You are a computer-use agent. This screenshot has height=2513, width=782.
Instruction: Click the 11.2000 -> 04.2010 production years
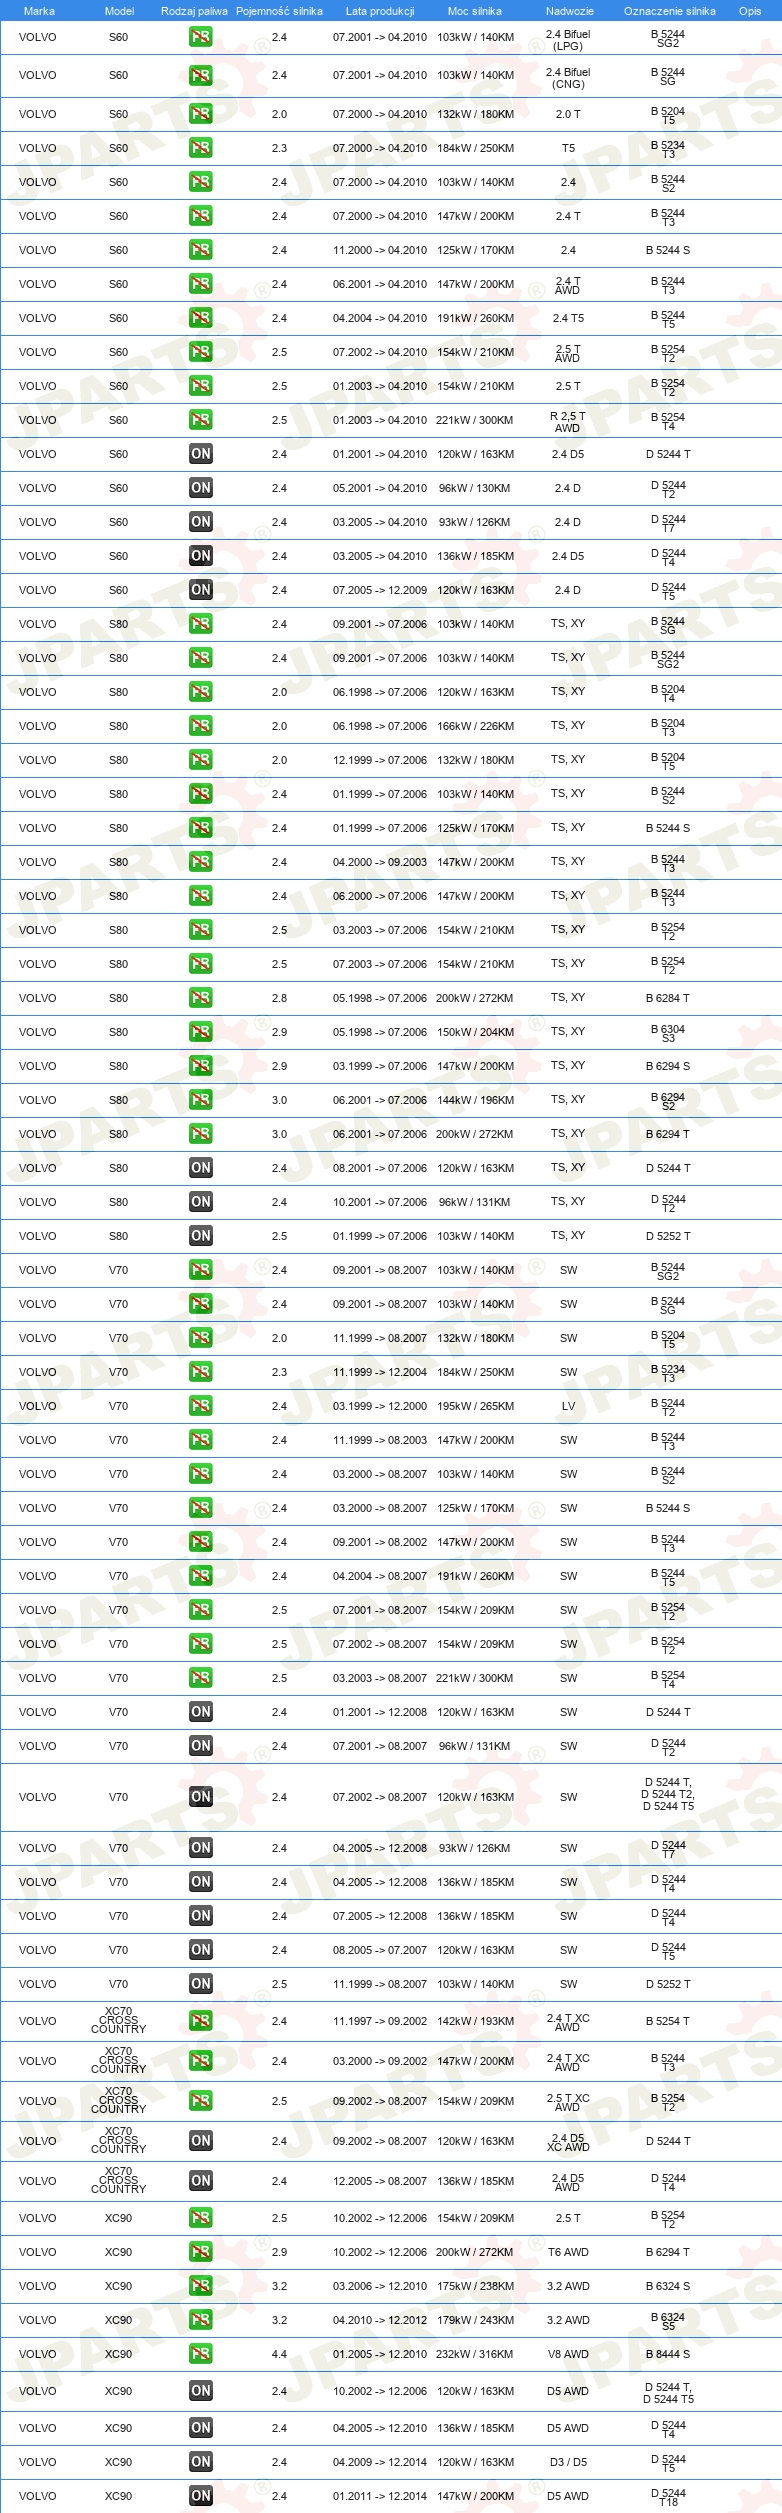(380, 250)
